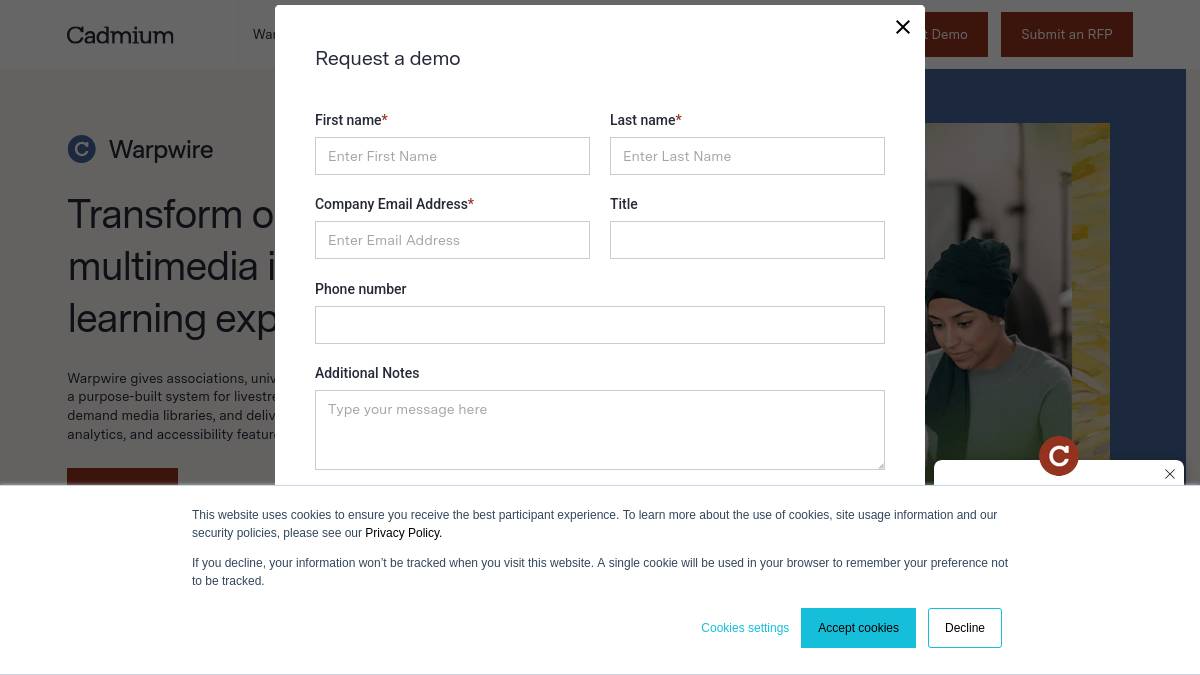Open the Privacy Policy link
The height and width of the screenshot is (675, 1200).
coord(403,533)
